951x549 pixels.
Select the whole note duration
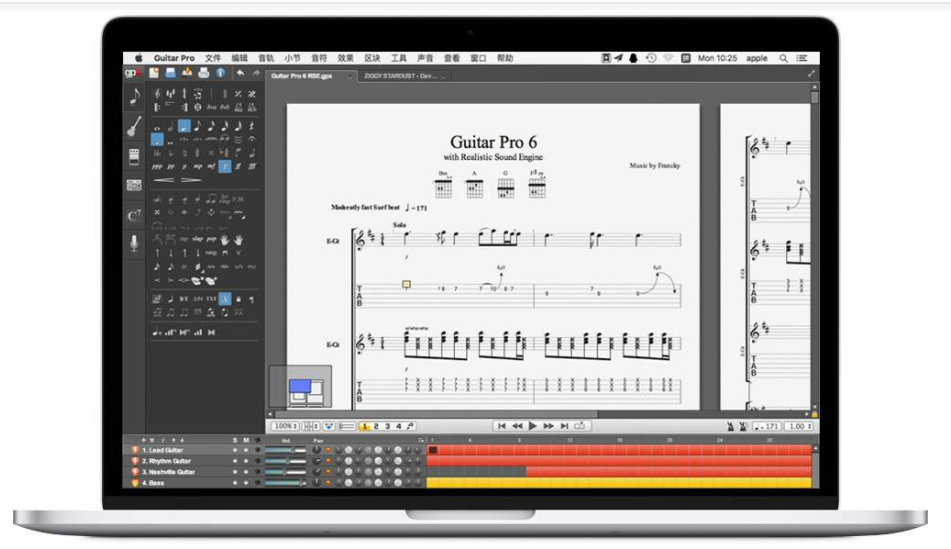(157, 127)
